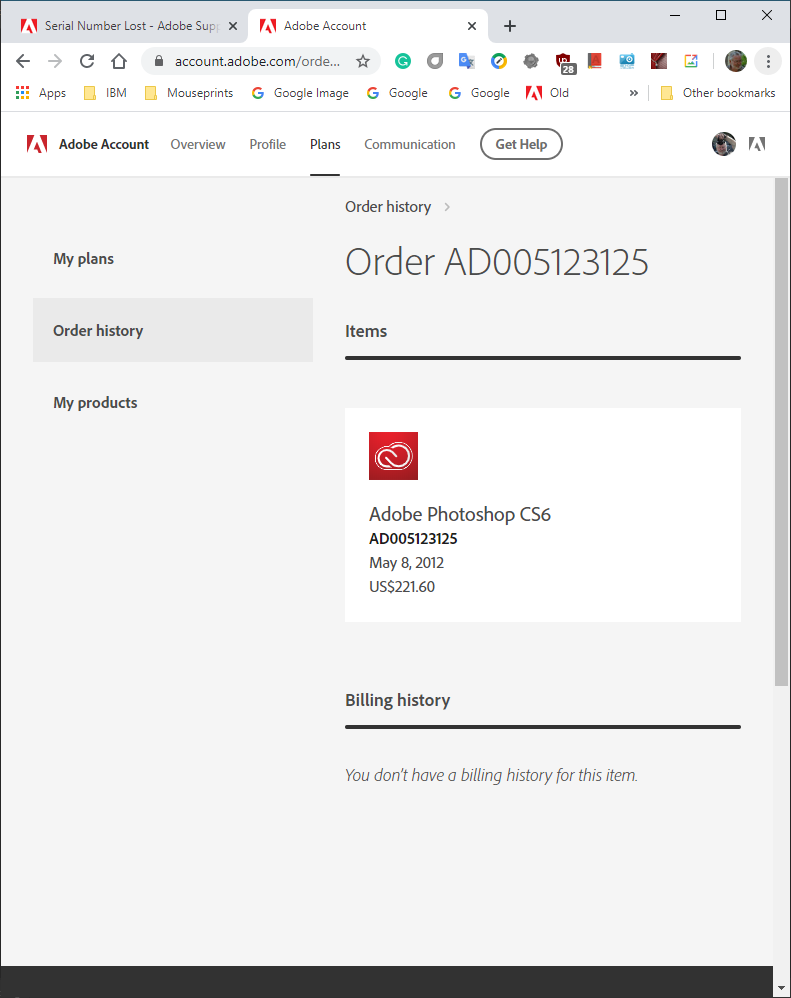The width and height of the screenshot is (791, 998).
Task: Open the Old Adobe bookmark
Action: (547, 93)
